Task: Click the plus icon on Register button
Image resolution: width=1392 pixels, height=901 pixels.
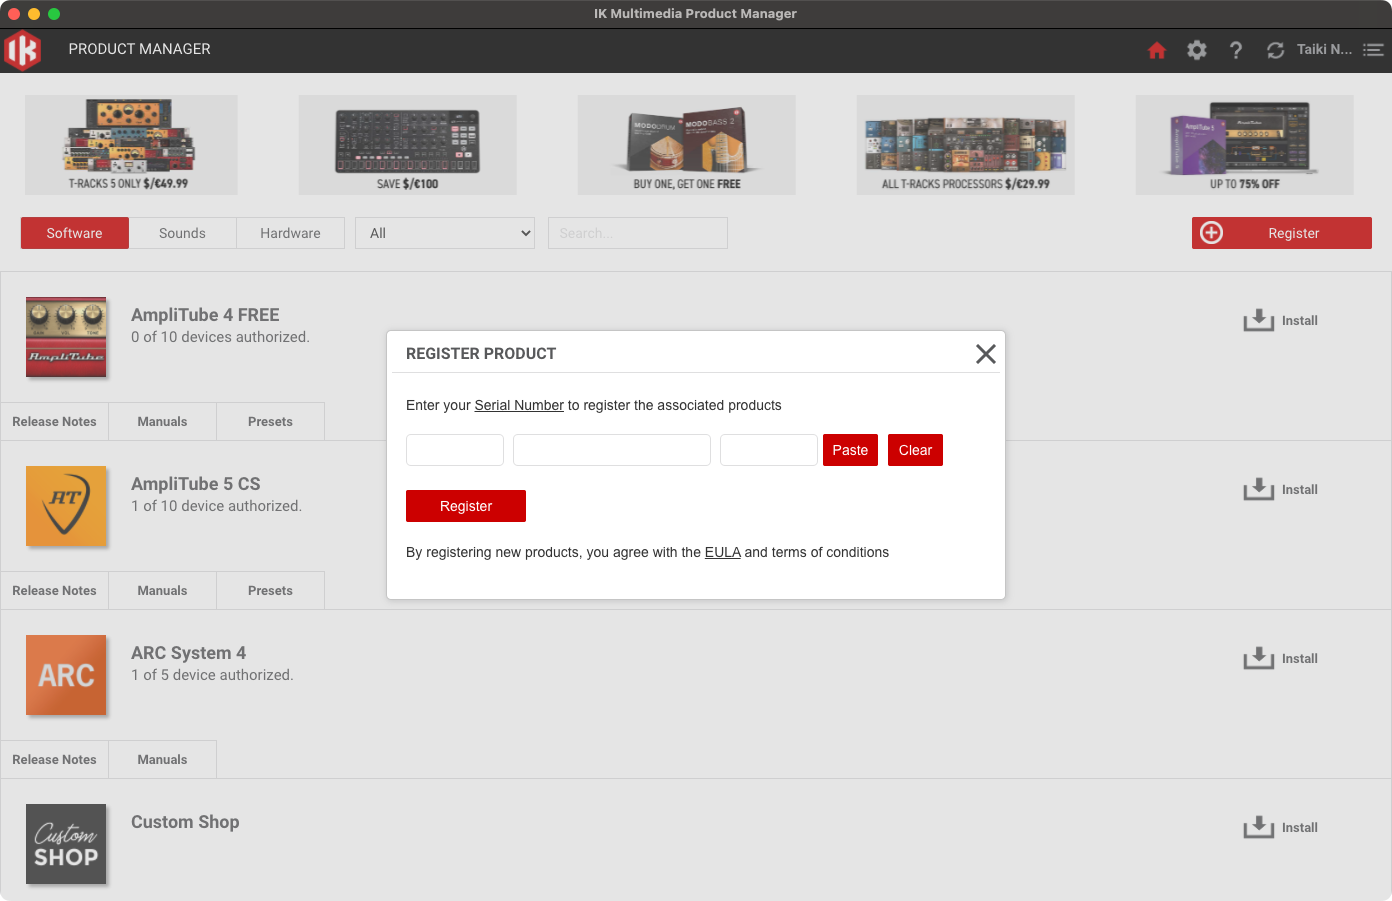Action: [x=1211, y=233]
